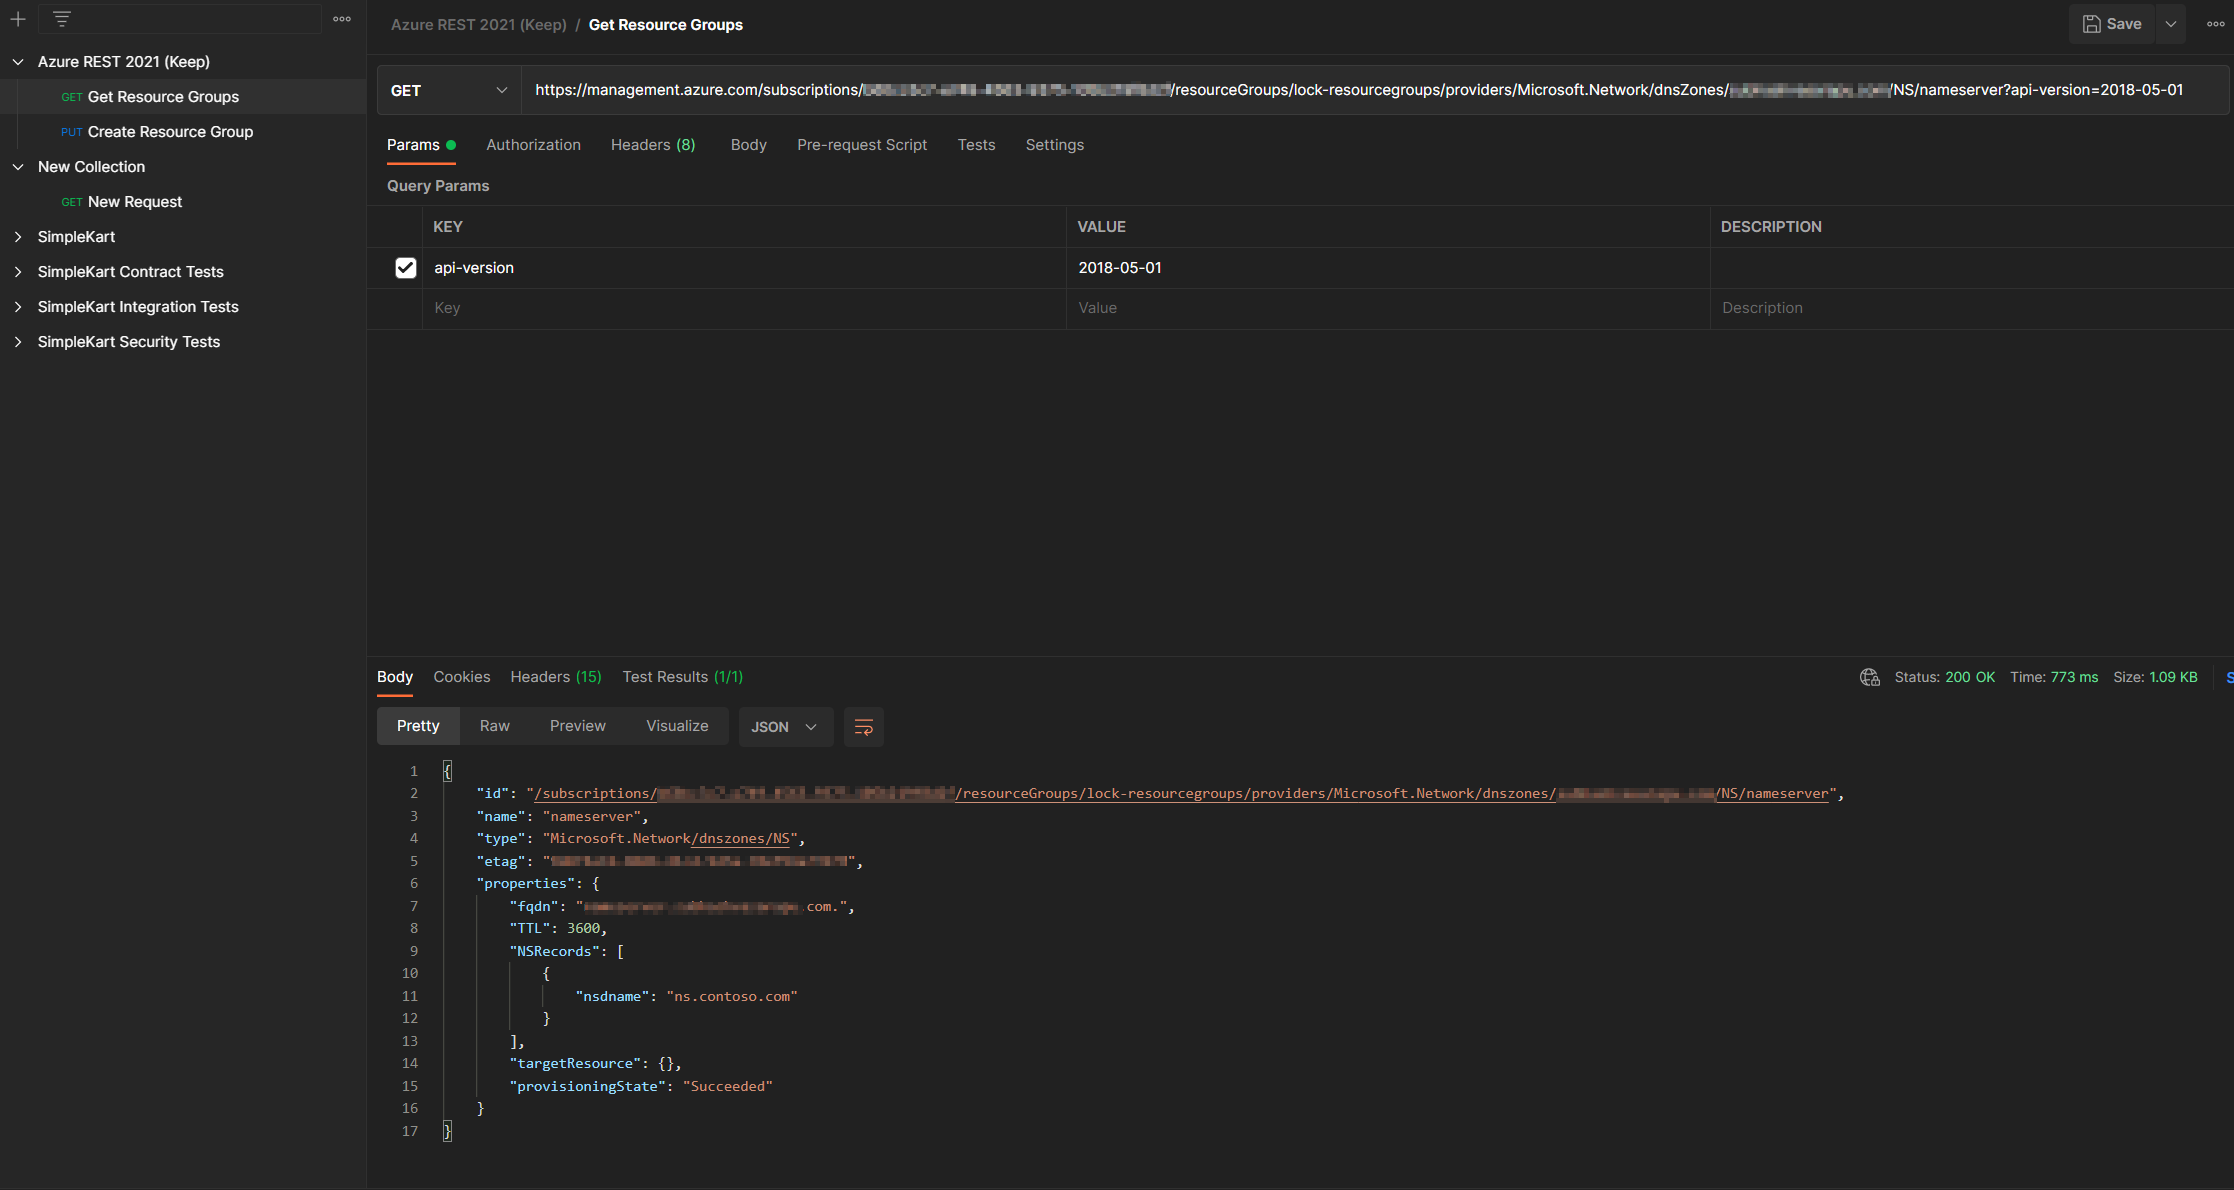
Task: Select Preview response view
Action: pyautogui.click(x=578, y=726)
